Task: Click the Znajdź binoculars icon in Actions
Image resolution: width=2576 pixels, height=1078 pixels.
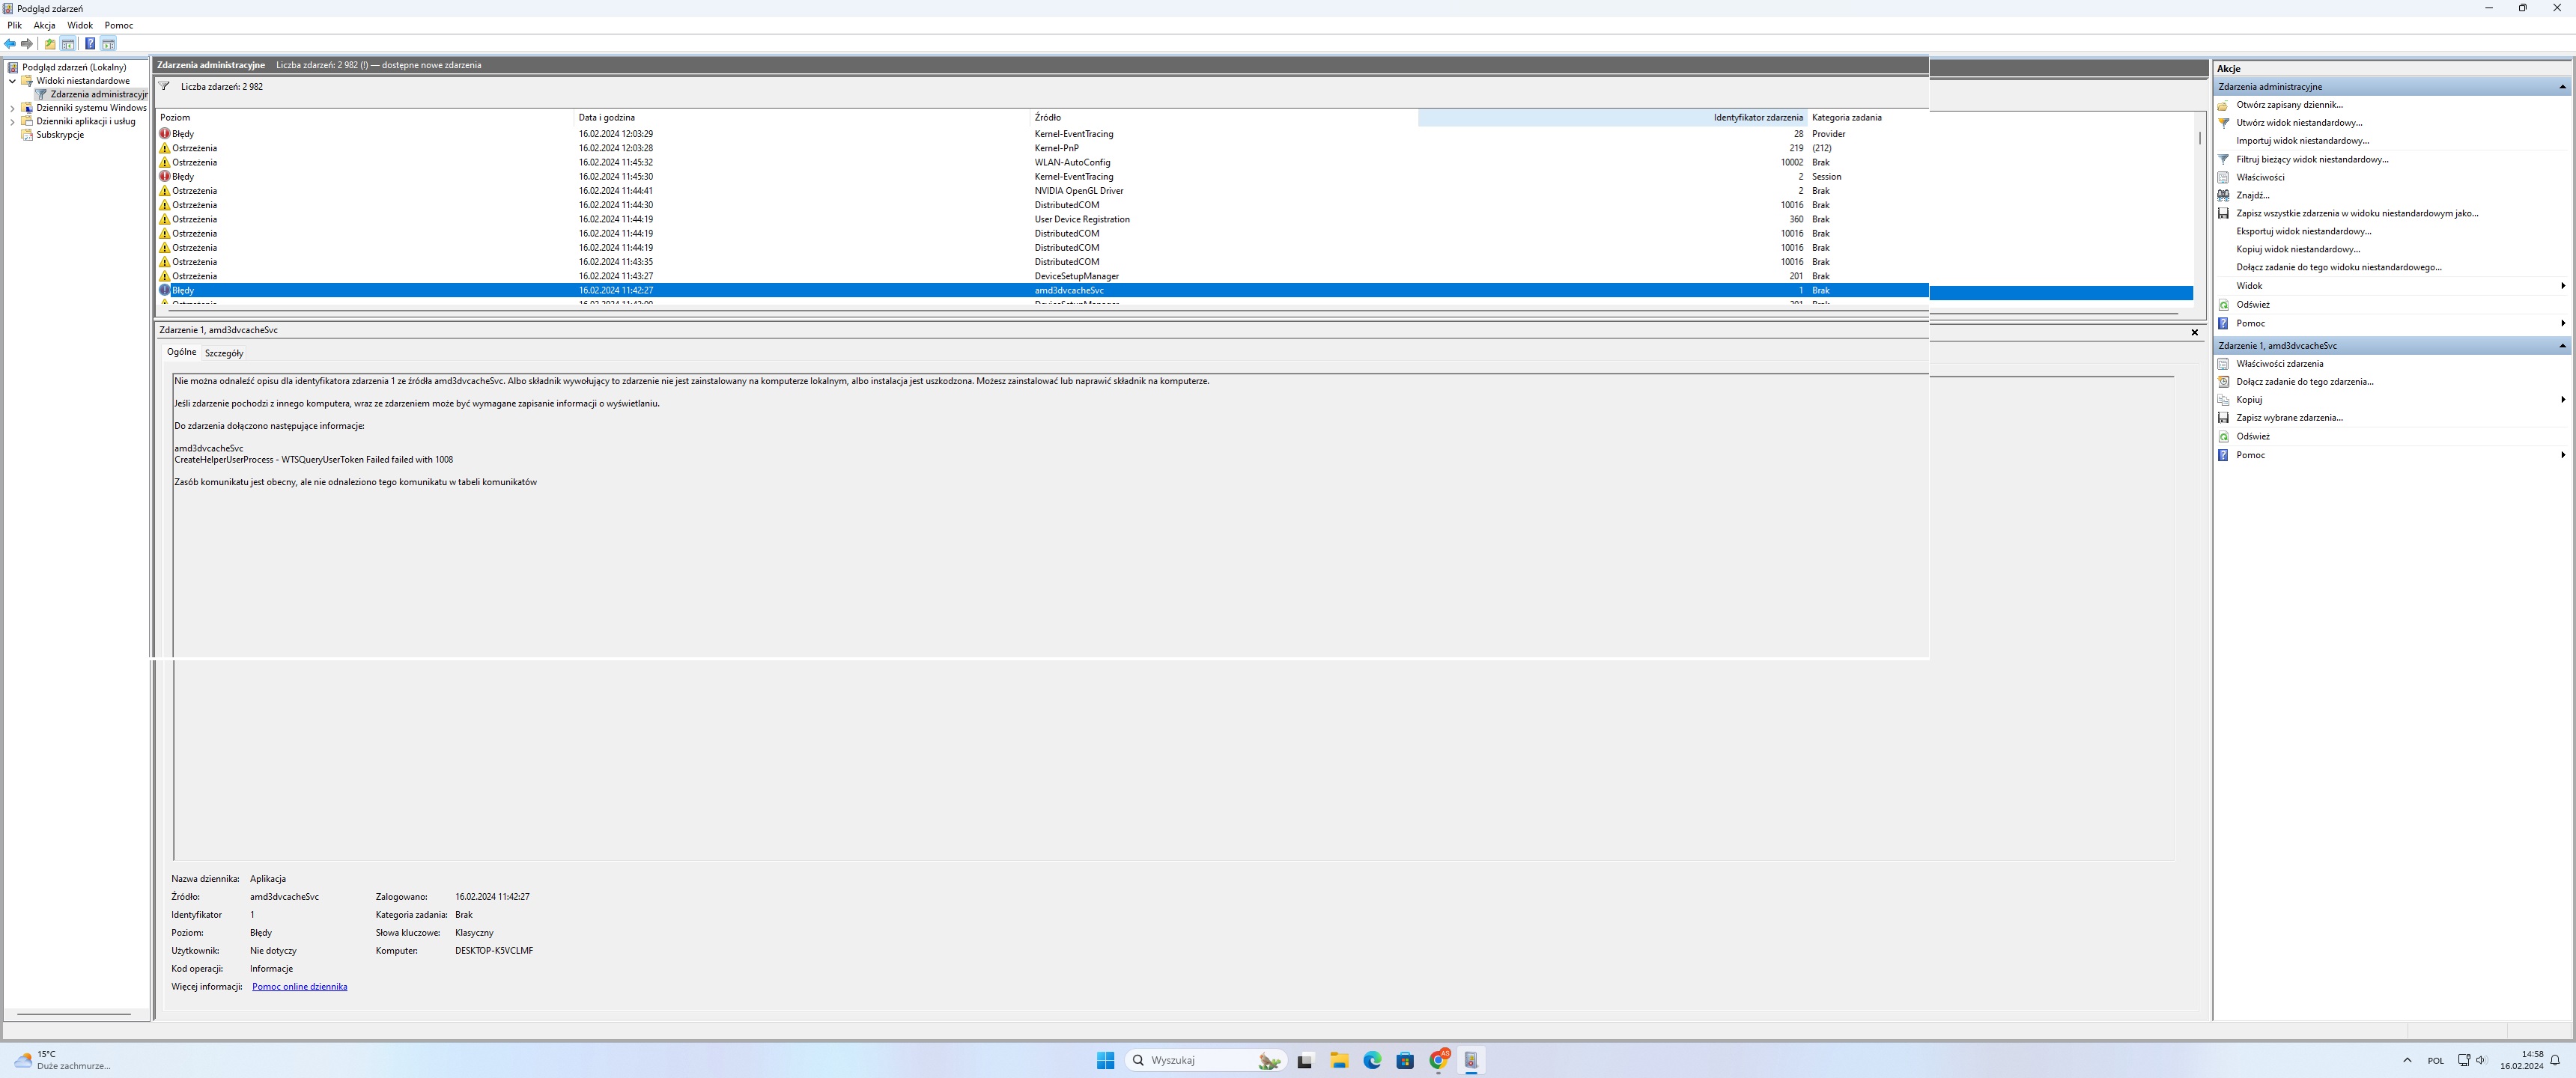Action: (x=2223, y=195)
